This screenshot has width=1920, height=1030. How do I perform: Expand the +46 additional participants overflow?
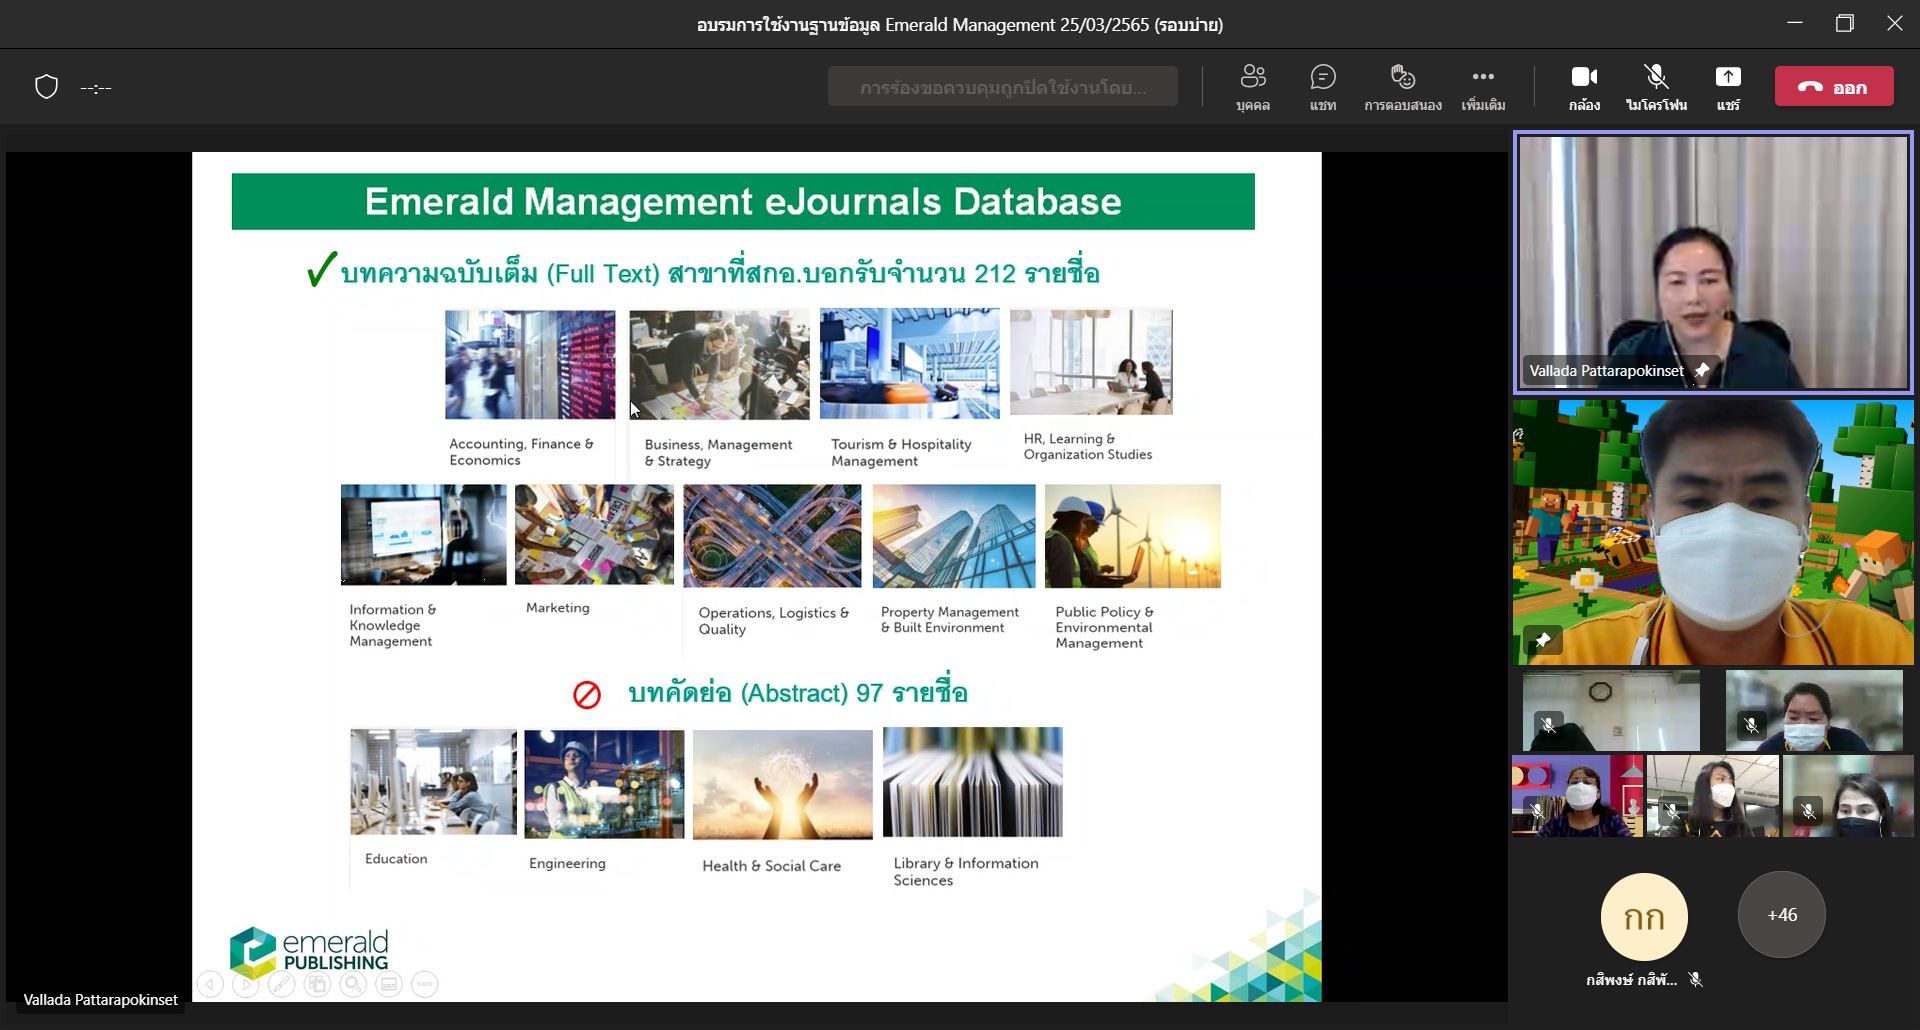(1781, 915)
